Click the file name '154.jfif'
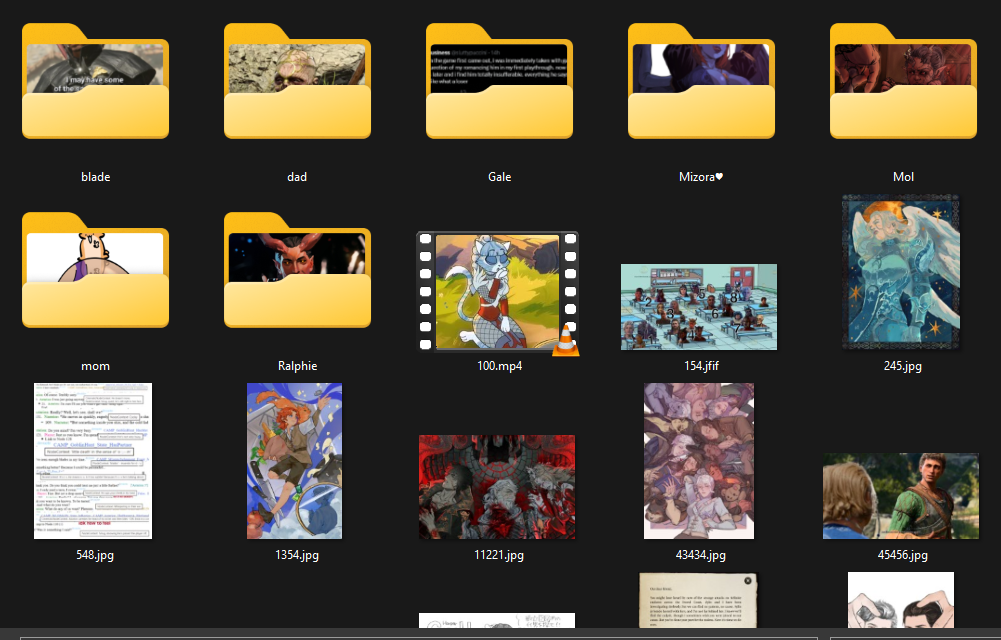This screenshot has height=640, width=1001. pos(701,366)
